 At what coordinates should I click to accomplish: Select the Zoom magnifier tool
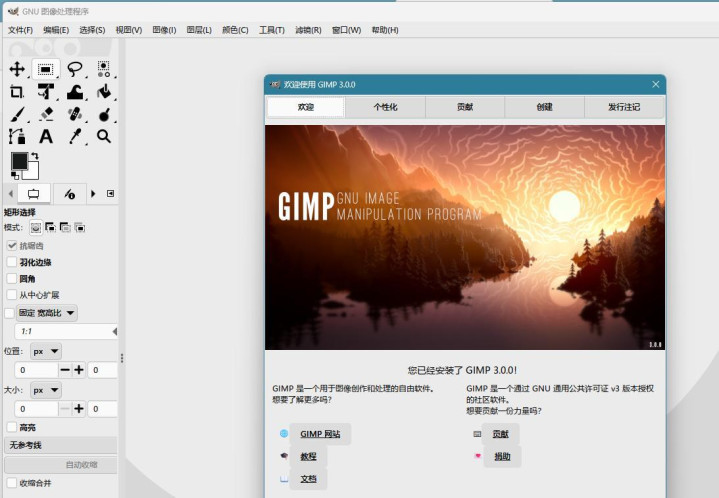(104, 136)
